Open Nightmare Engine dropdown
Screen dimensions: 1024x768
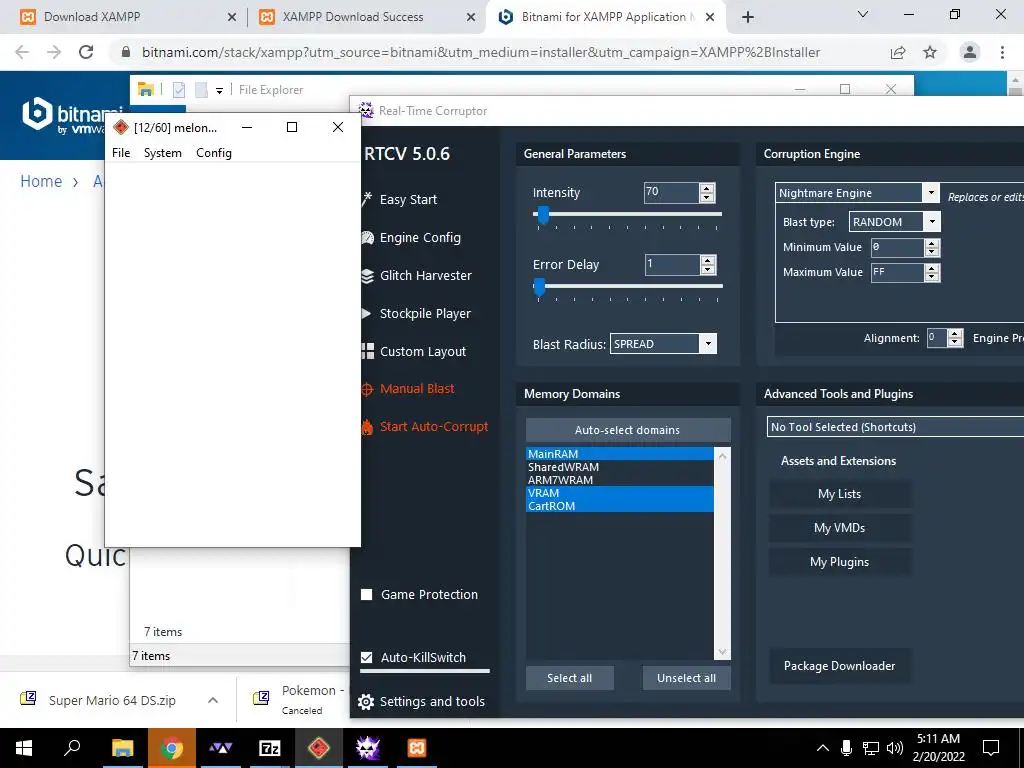point(932,193)
